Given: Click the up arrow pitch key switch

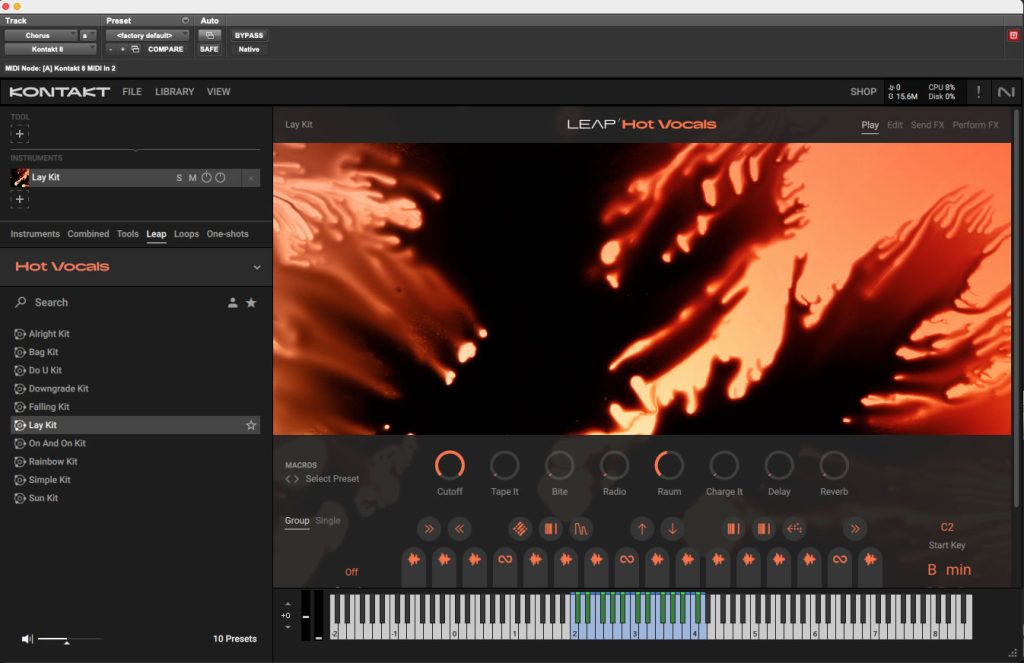Looking at the screenshot, I should [642, 529].
